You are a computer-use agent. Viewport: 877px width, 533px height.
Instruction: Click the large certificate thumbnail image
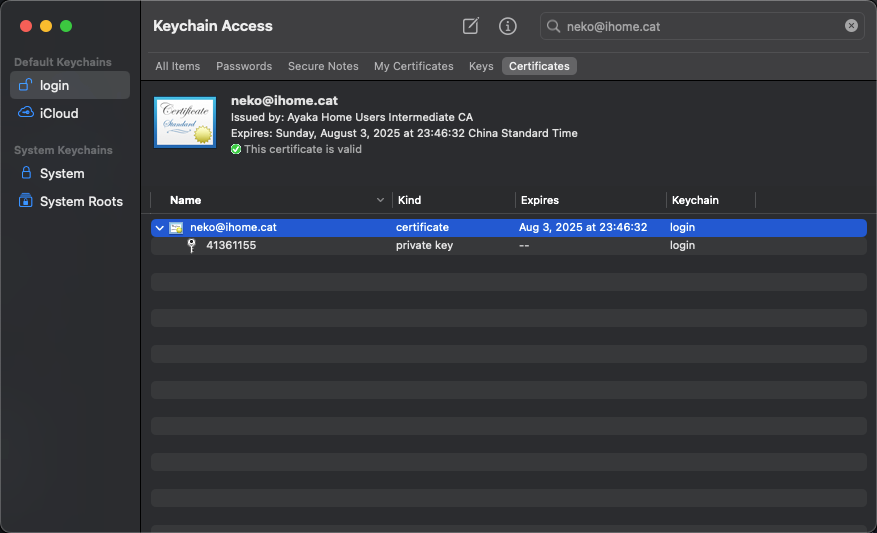(x=185, y=122)
